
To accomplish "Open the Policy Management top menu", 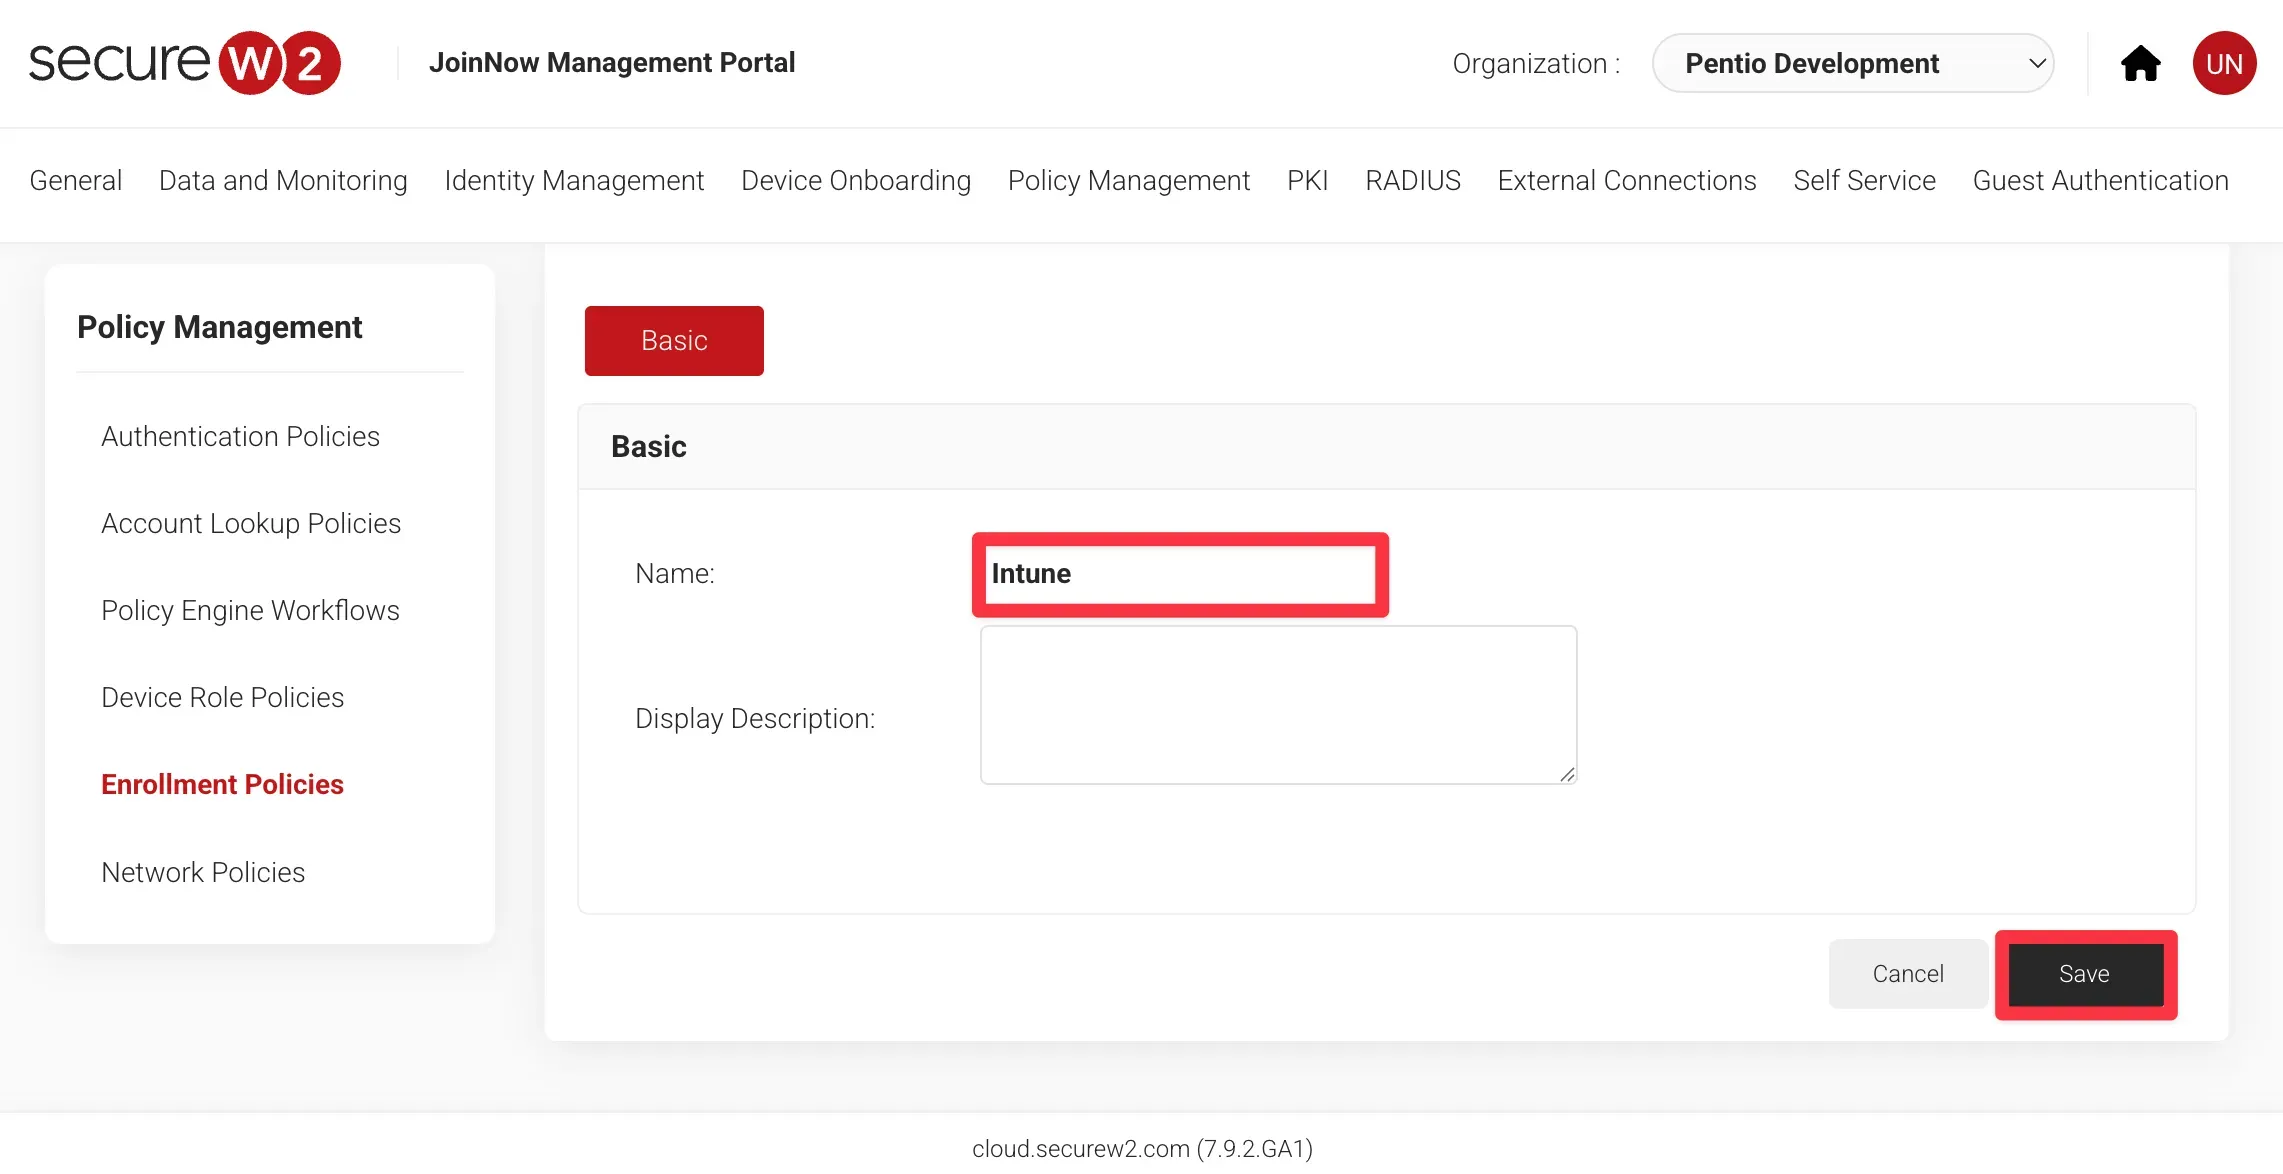I will point(1128,181).
